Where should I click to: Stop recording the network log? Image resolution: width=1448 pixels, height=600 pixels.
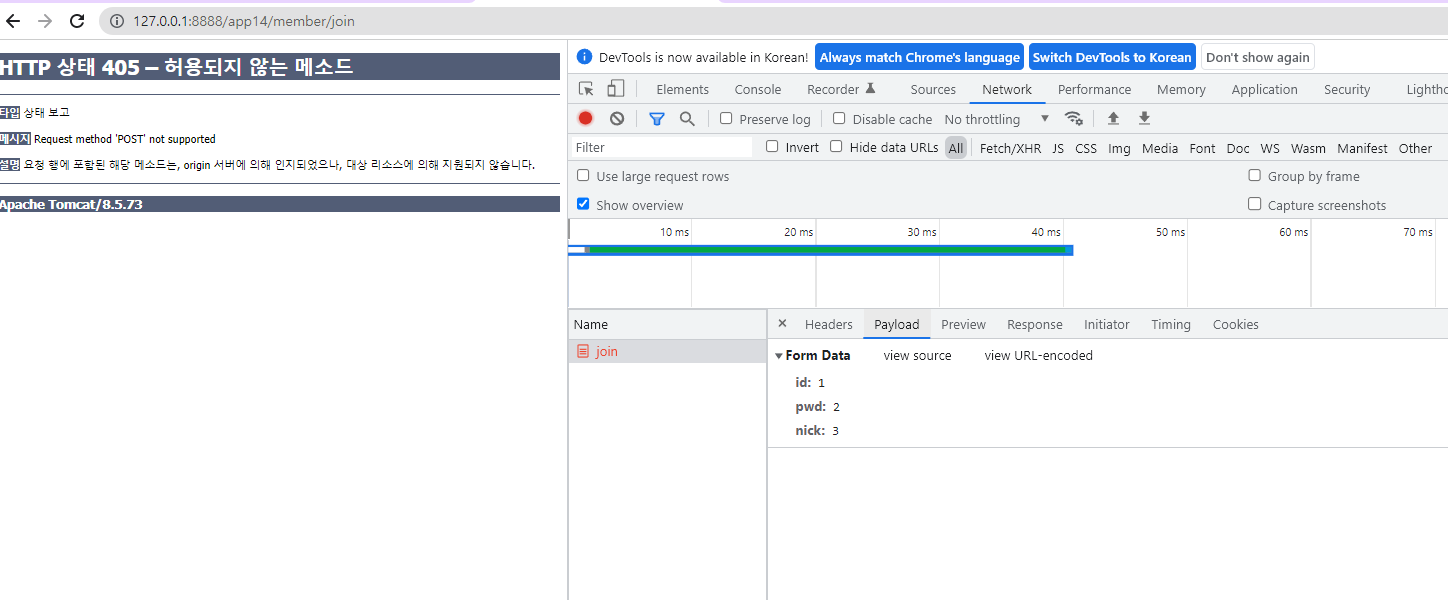(x=586, y=118)
